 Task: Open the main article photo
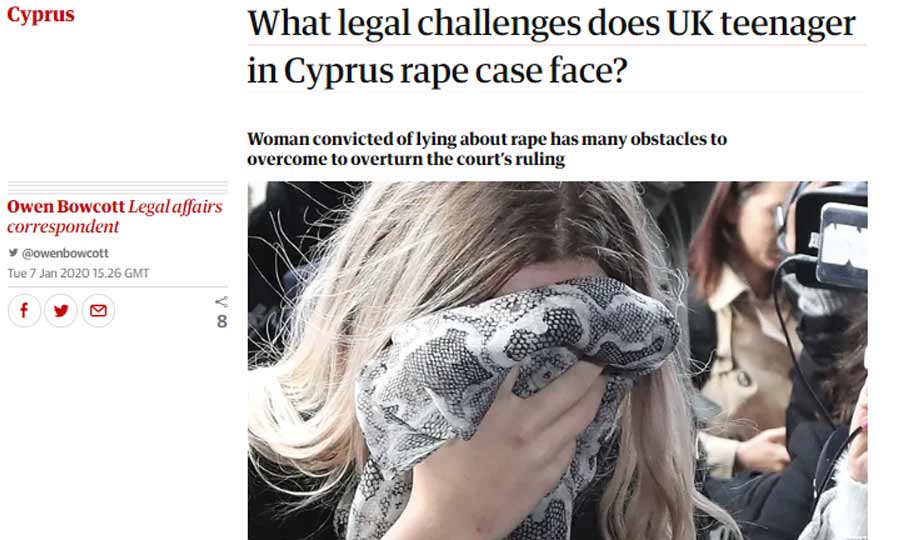point(557,360)
